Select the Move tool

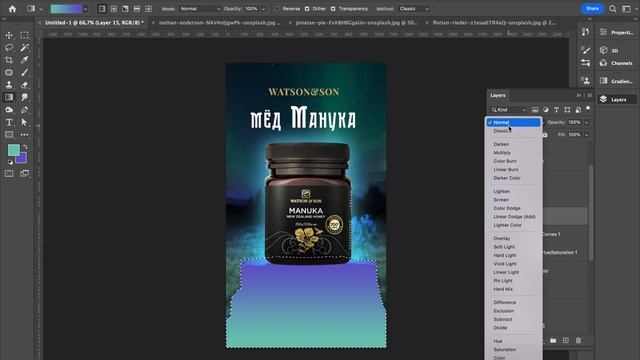click(9, 35)
